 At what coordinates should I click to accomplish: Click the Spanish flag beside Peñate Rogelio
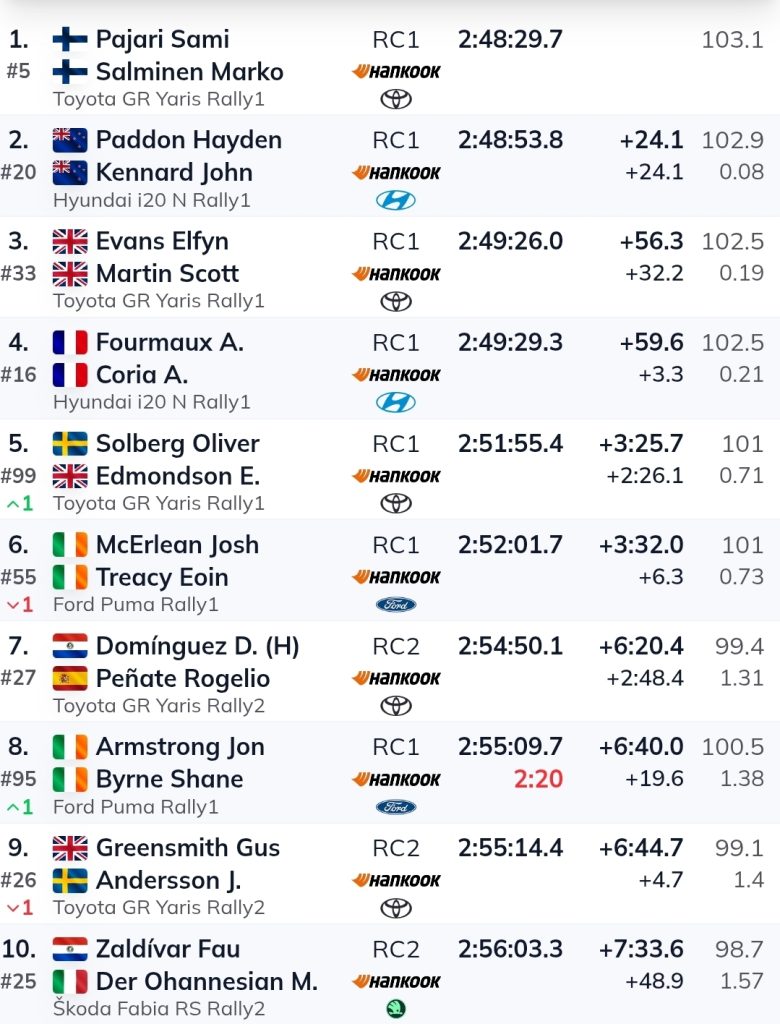(70, 678)
